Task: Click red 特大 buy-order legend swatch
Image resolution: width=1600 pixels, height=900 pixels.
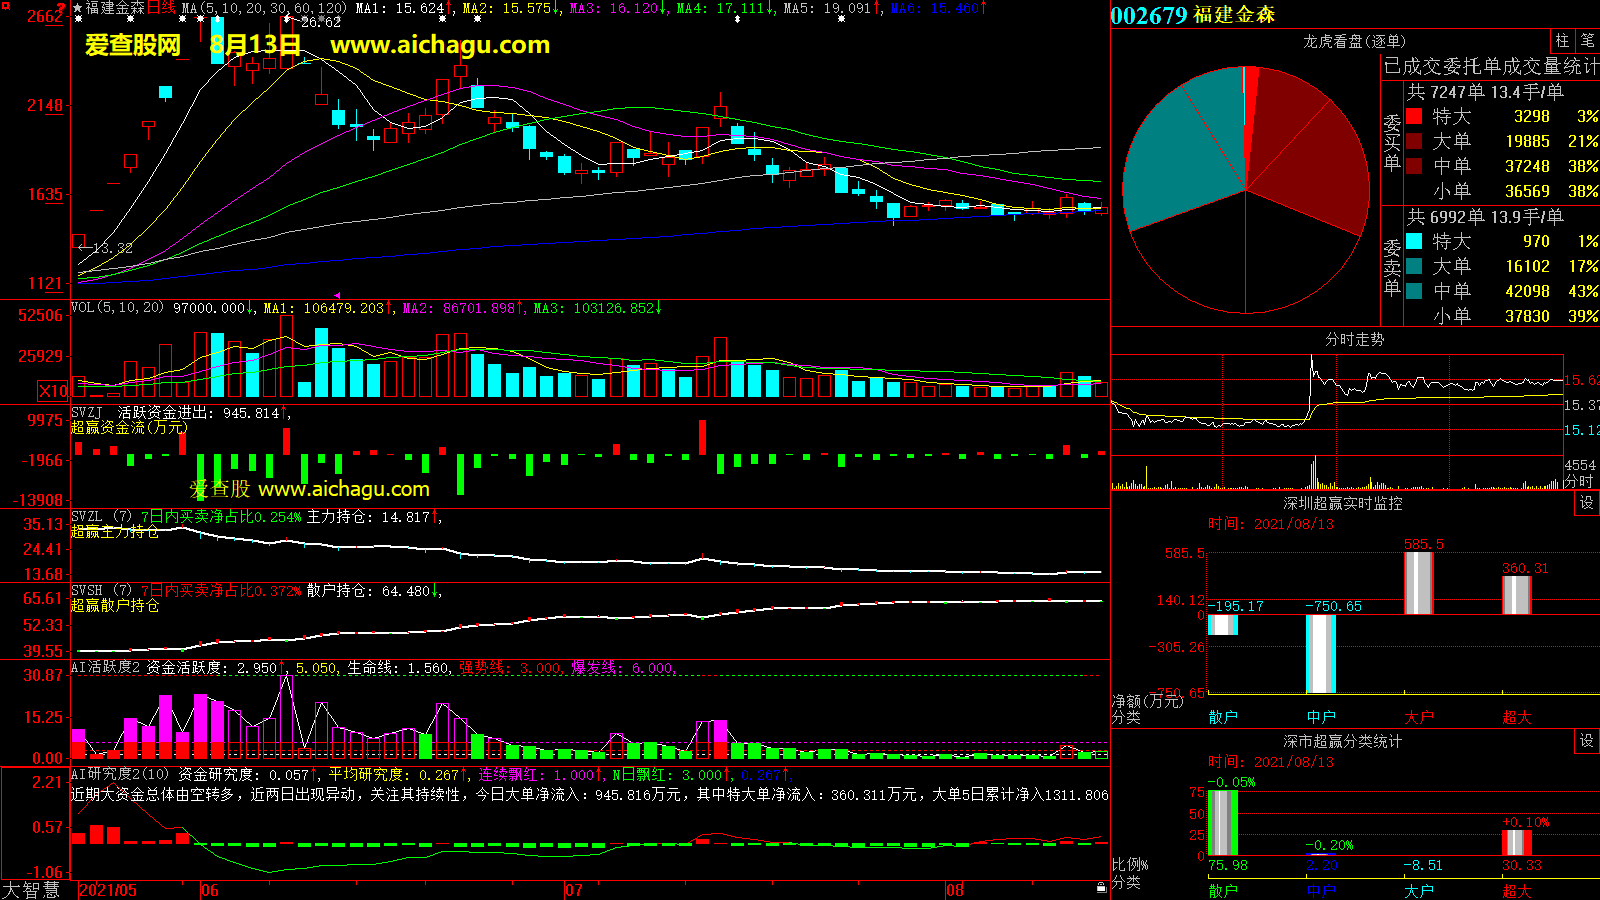Action: pyautogui.click(x=1414, y=116)
